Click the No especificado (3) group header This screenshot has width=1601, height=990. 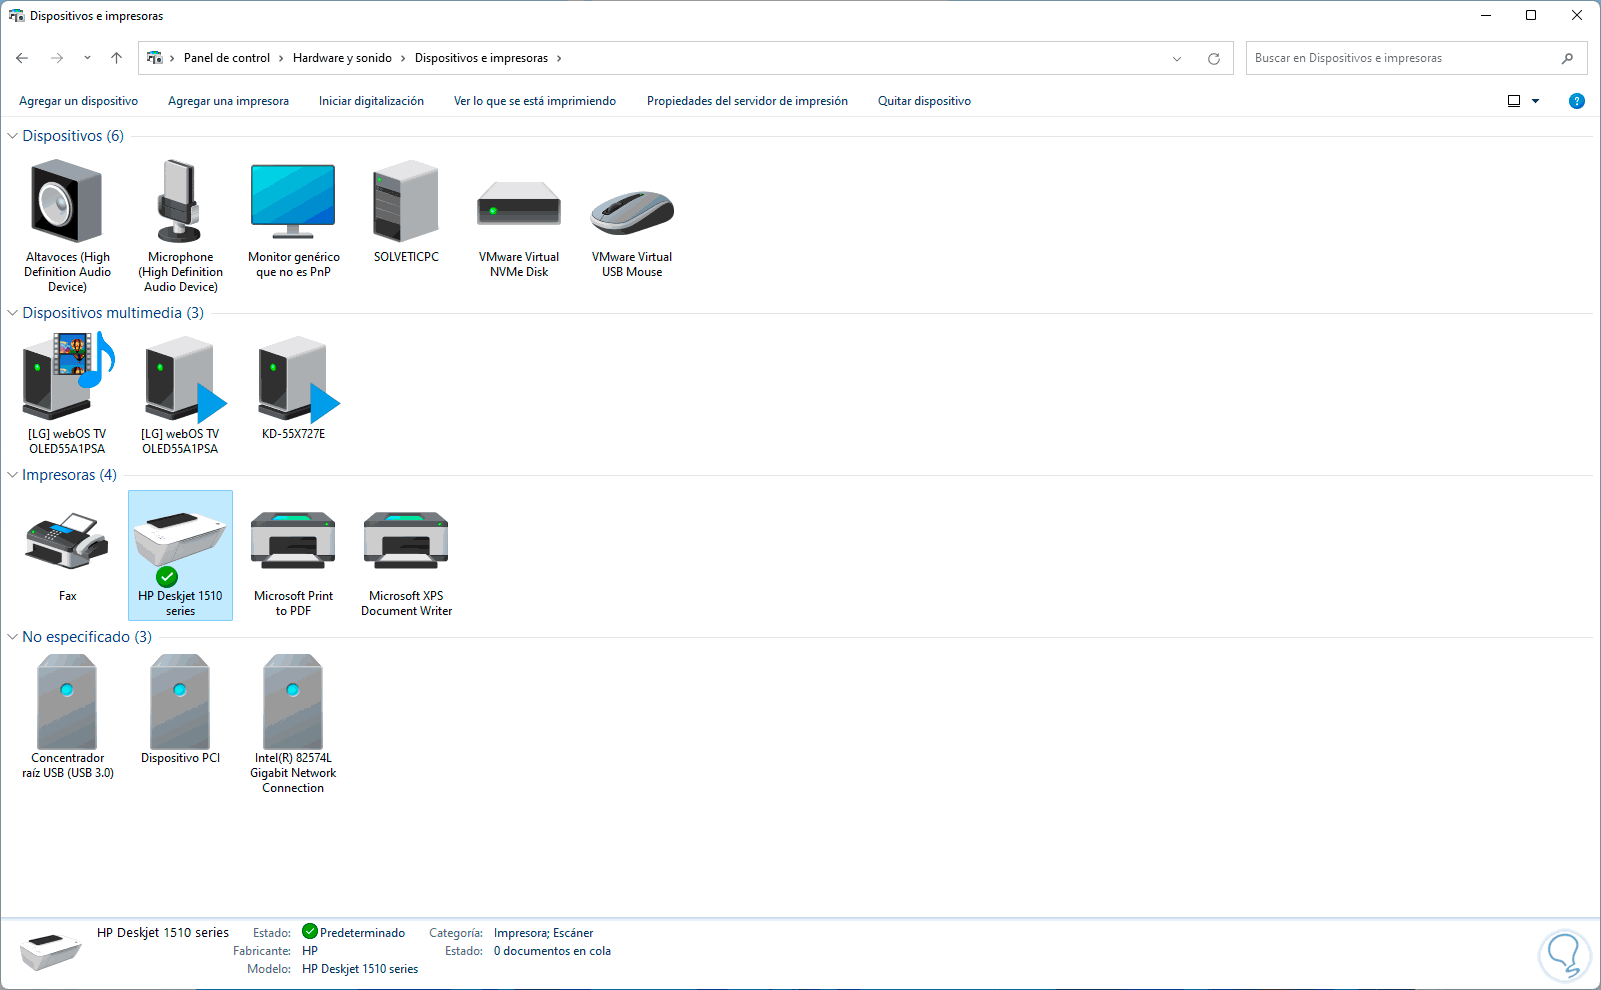(x=87, y=637)
